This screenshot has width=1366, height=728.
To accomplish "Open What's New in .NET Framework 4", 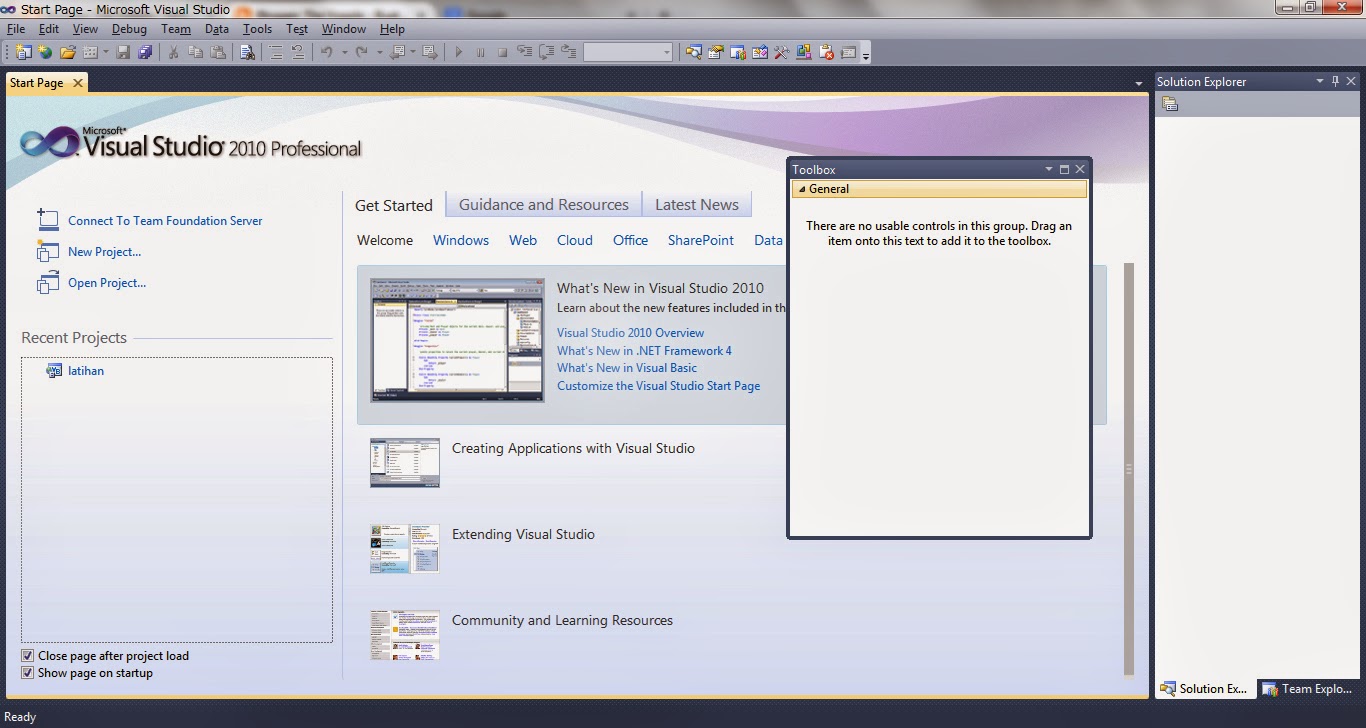I will (x=644, y=351).
